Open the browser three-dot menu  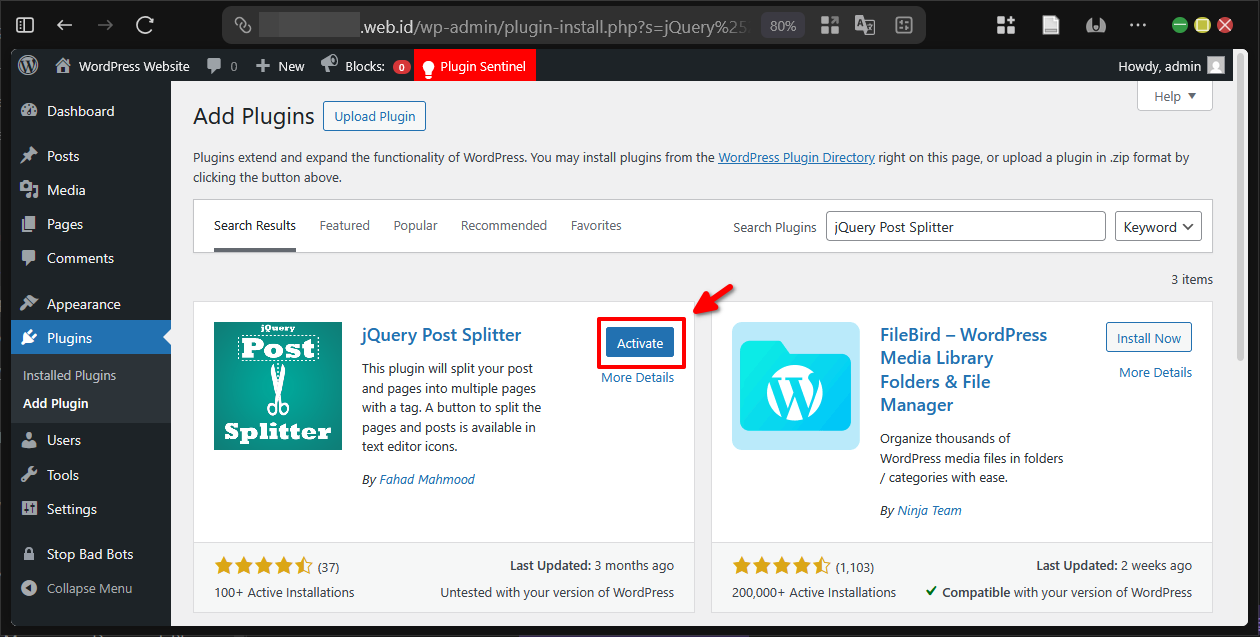click(x=1138, y=24)
